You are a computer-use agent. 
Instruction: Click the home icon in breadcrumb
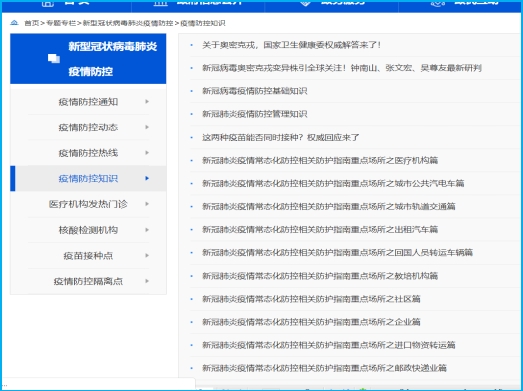point(14,23)
